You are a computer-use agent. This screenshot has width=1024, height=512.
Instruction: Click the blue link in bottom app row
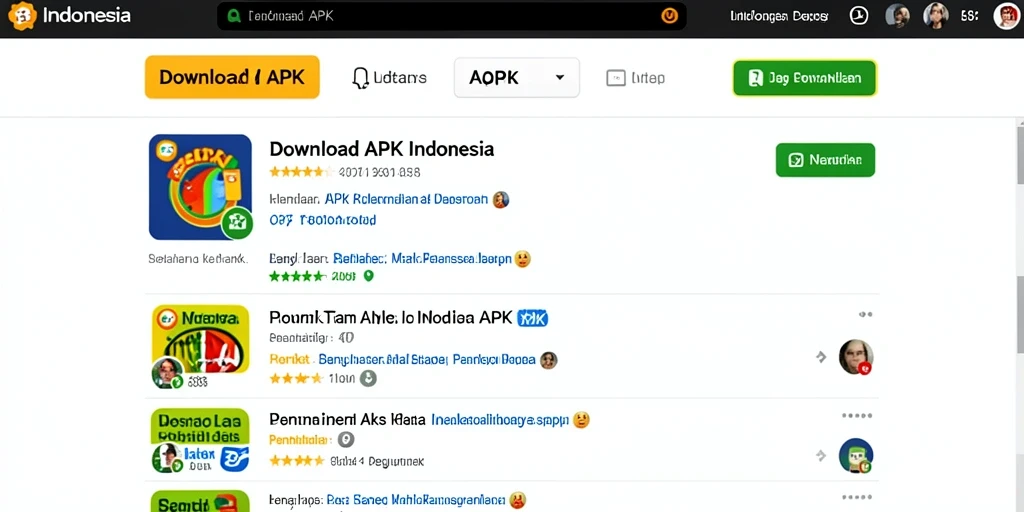pyautogui.click(x=415, y=500)
